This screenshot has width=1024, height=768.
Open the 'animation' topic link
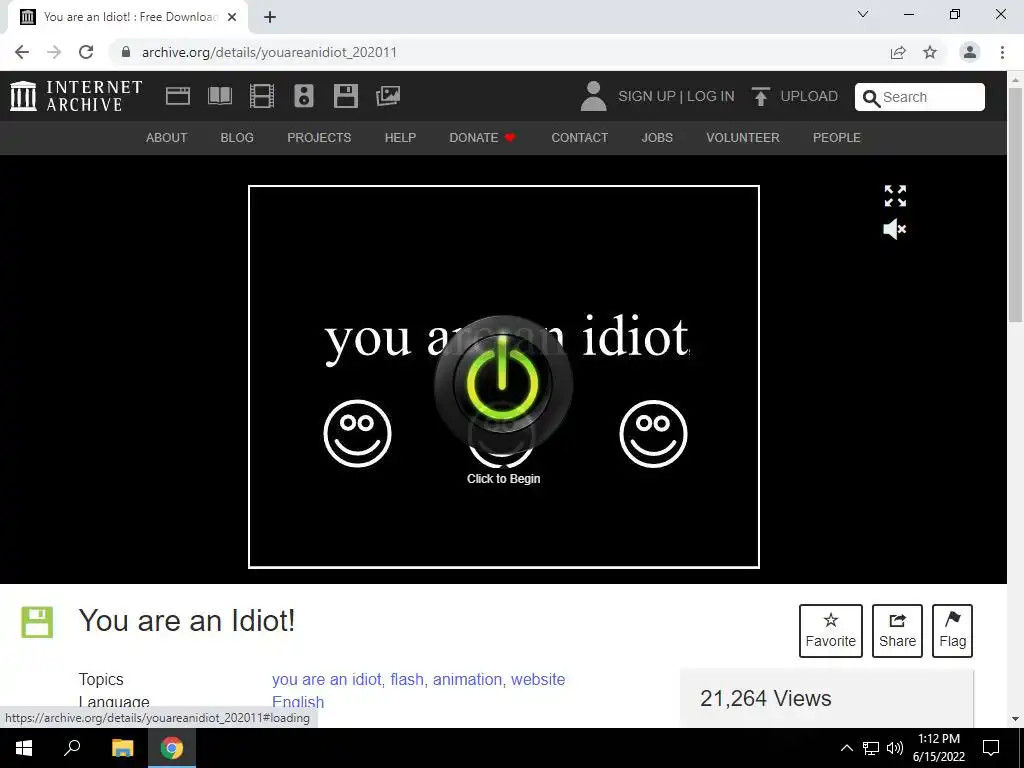tap(468, 679)
